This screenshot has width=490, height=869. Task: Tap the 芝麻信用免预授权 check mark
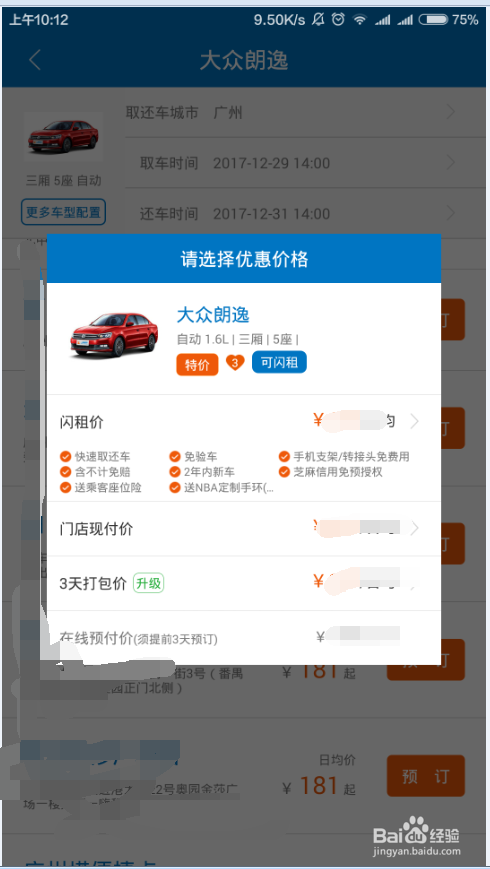click(x=284, y=472)
